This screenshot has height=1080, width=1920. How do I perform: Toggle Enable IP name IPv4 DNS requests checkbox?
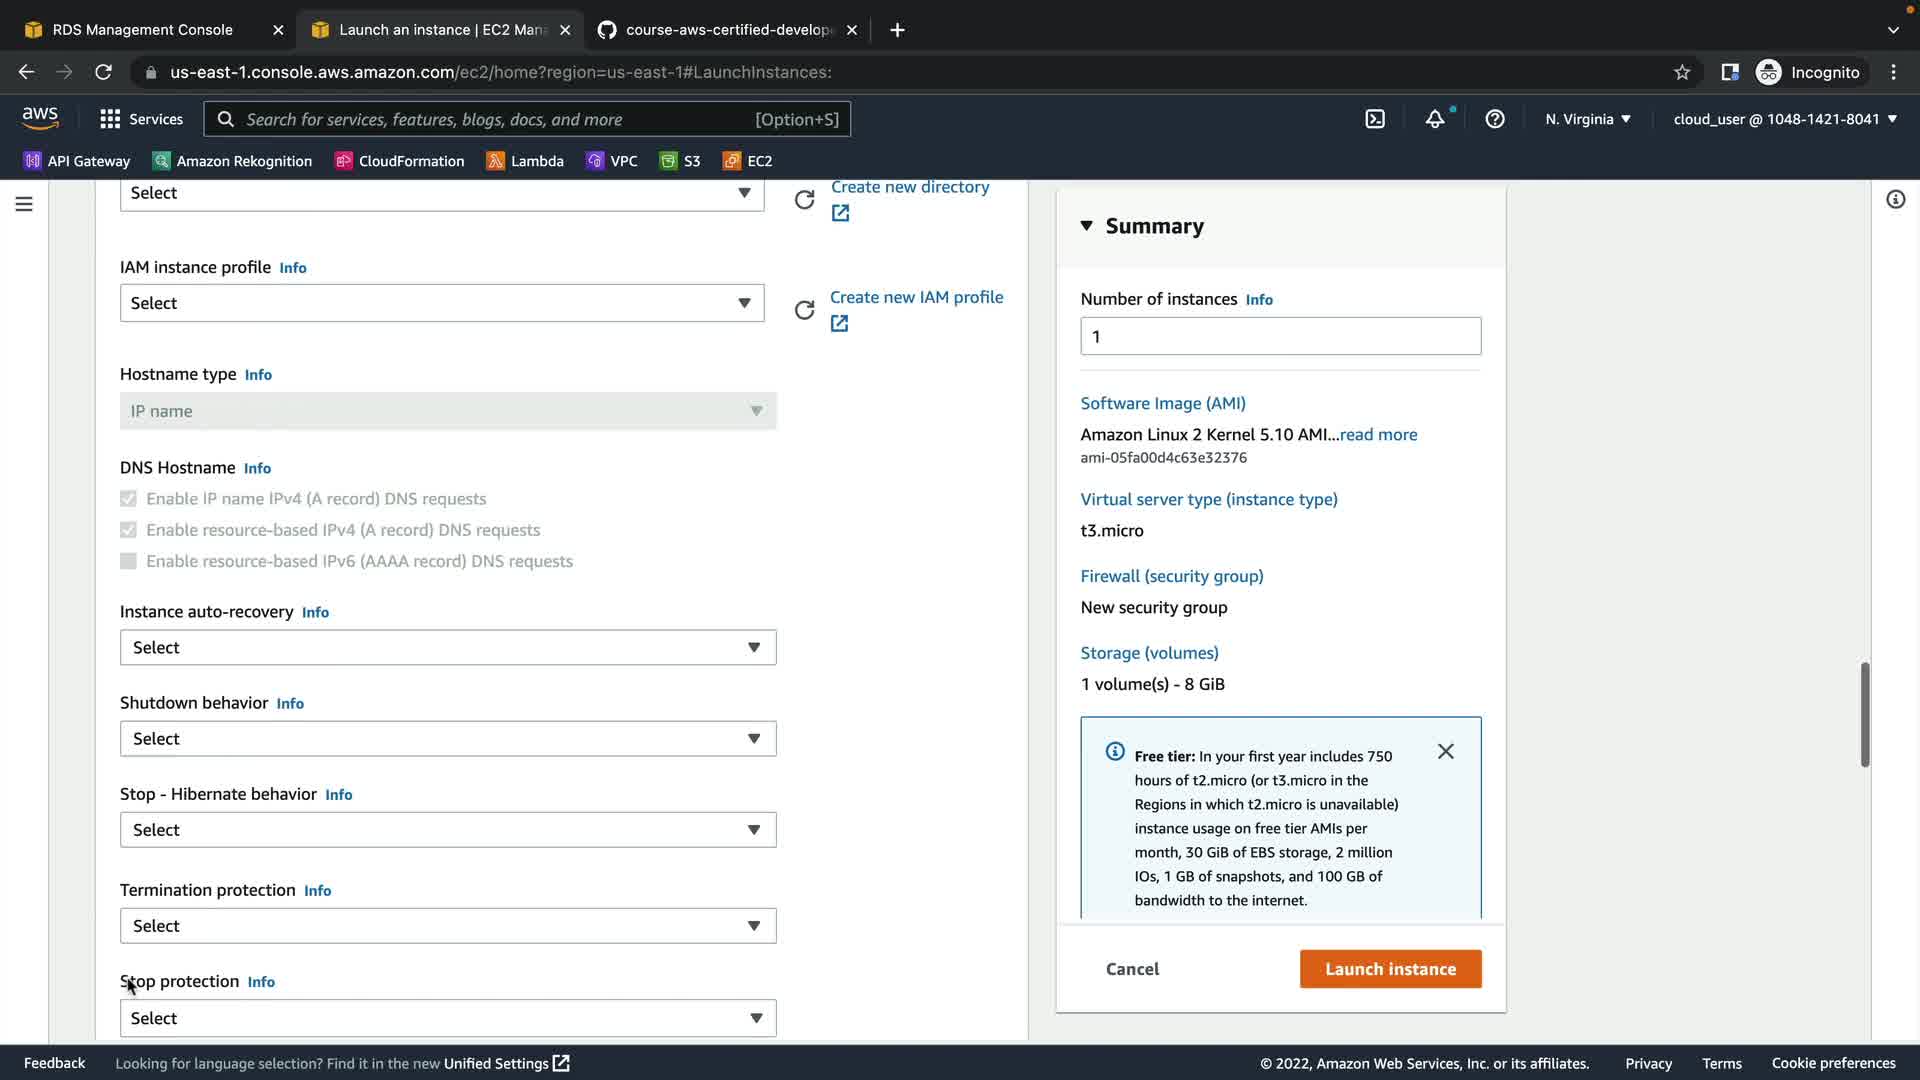[128, 499]
